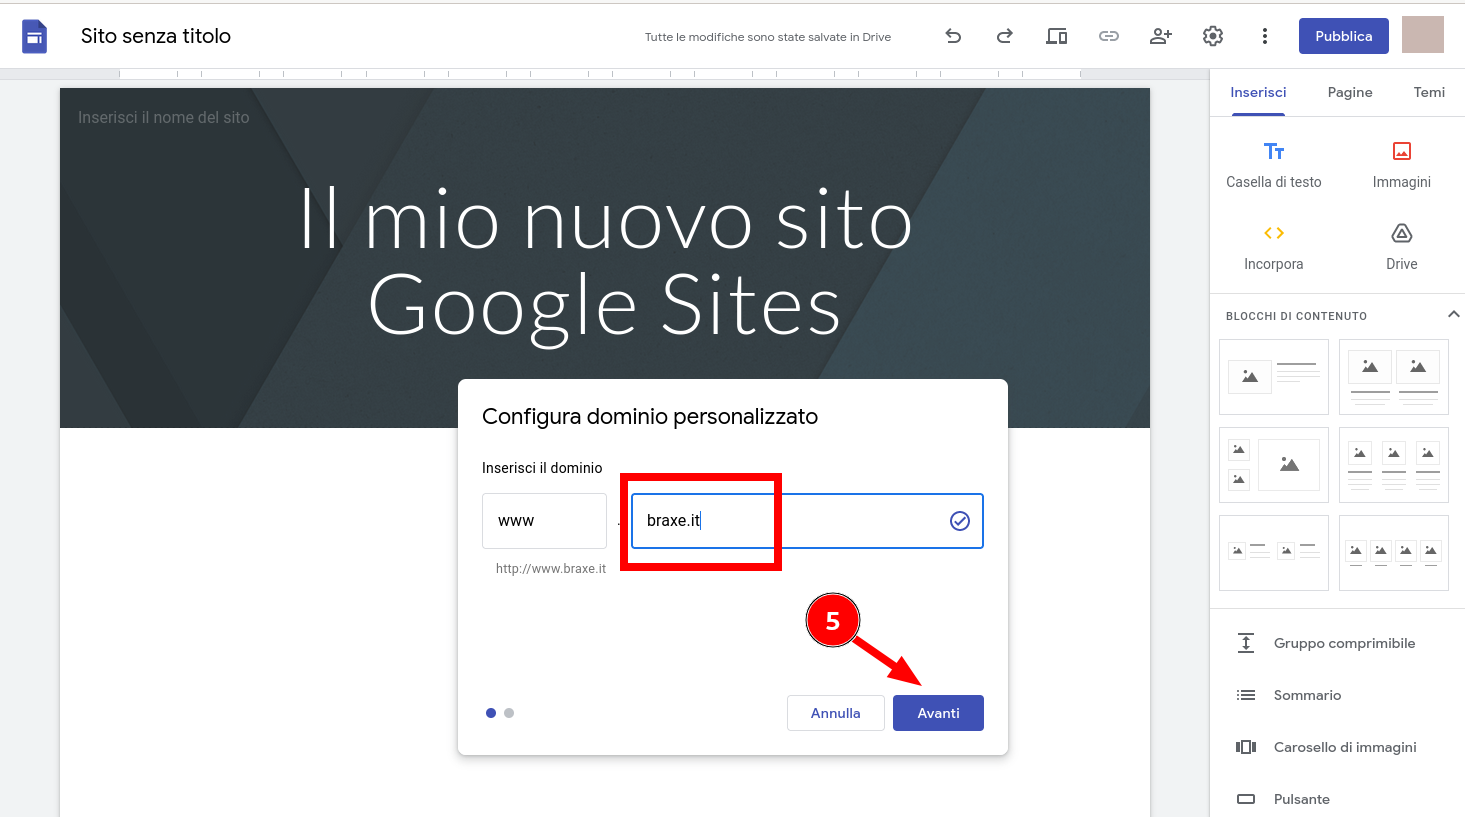Image resolution: width=1465 pixels, height=817 pixels.
Task: Copy published site link icon
Action: (x=1109, y=36)
